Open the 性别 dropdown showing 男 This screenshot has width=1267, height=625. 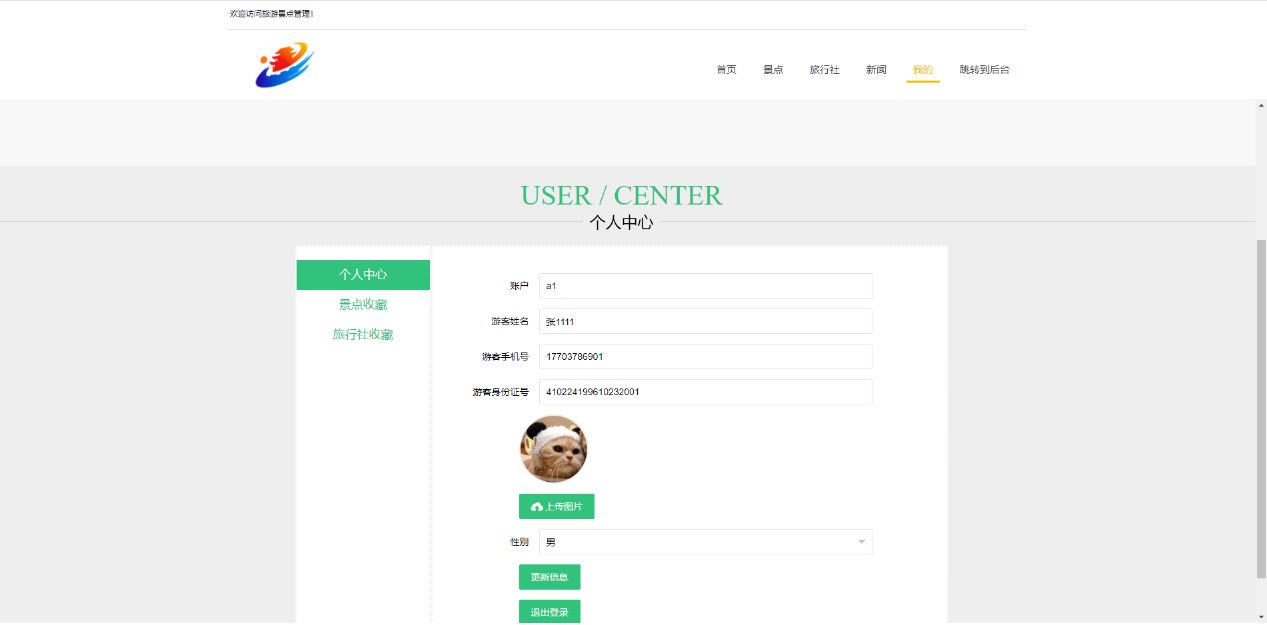[706, 542]
